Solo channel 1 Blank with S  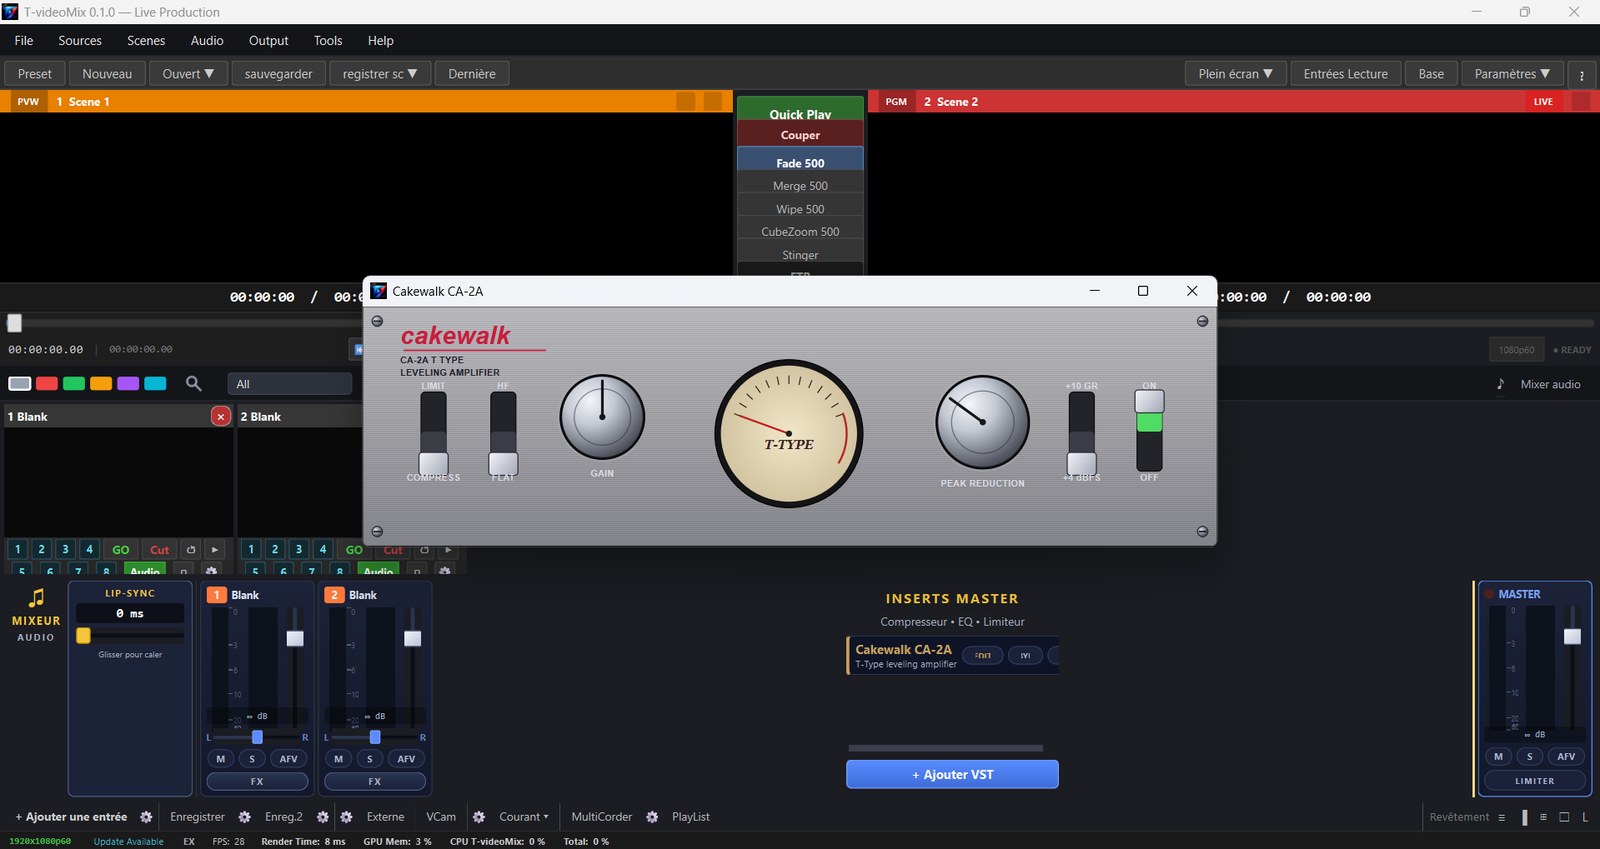point(252,759)
